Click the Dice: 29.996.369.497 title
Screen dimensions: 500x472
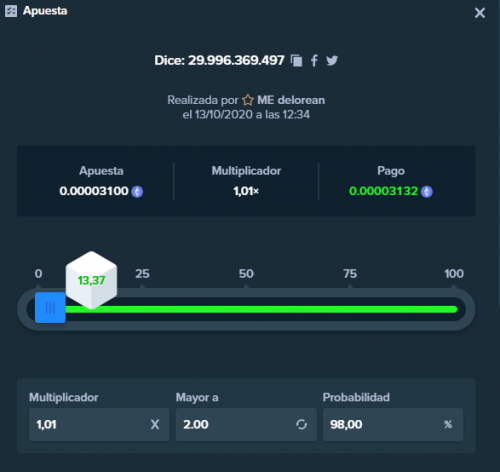219,61
